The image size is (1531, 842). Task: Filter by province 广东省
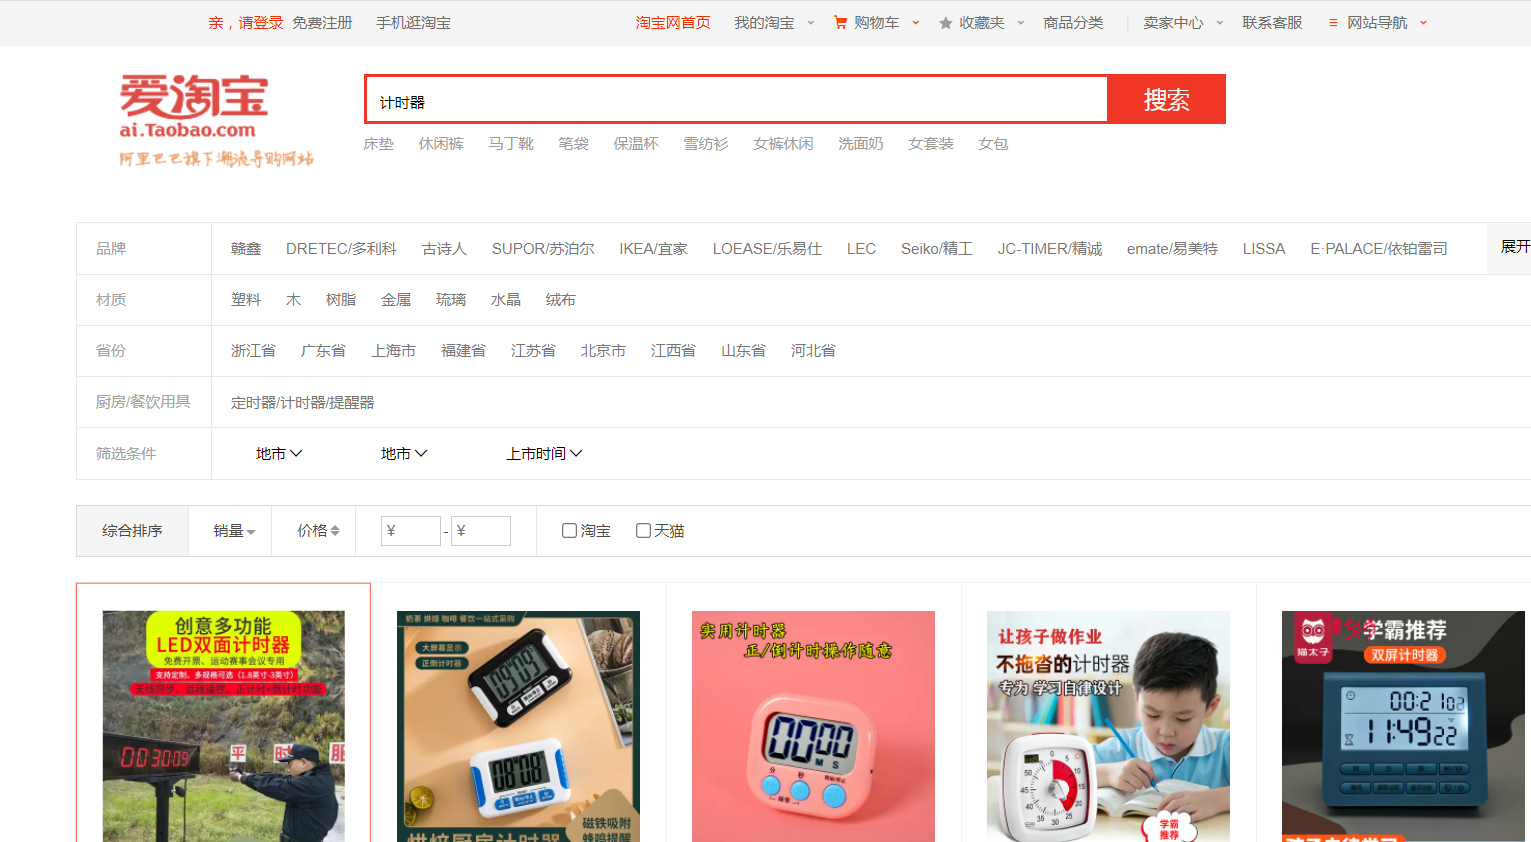(323, 351)
